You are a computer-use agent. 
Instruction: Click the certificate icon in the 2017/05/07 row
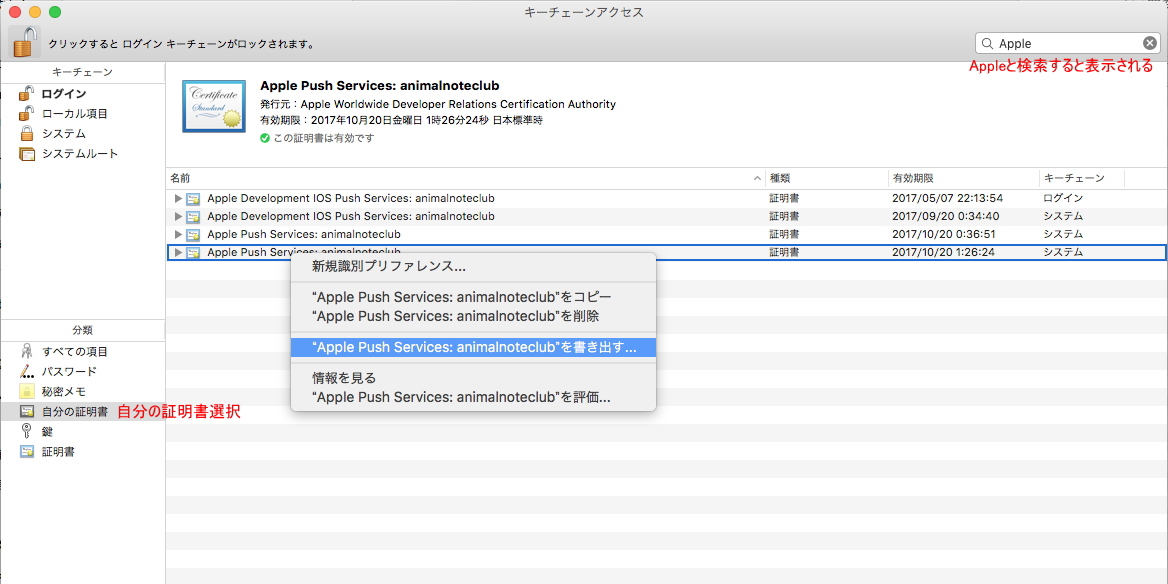[x=193, y=199]
